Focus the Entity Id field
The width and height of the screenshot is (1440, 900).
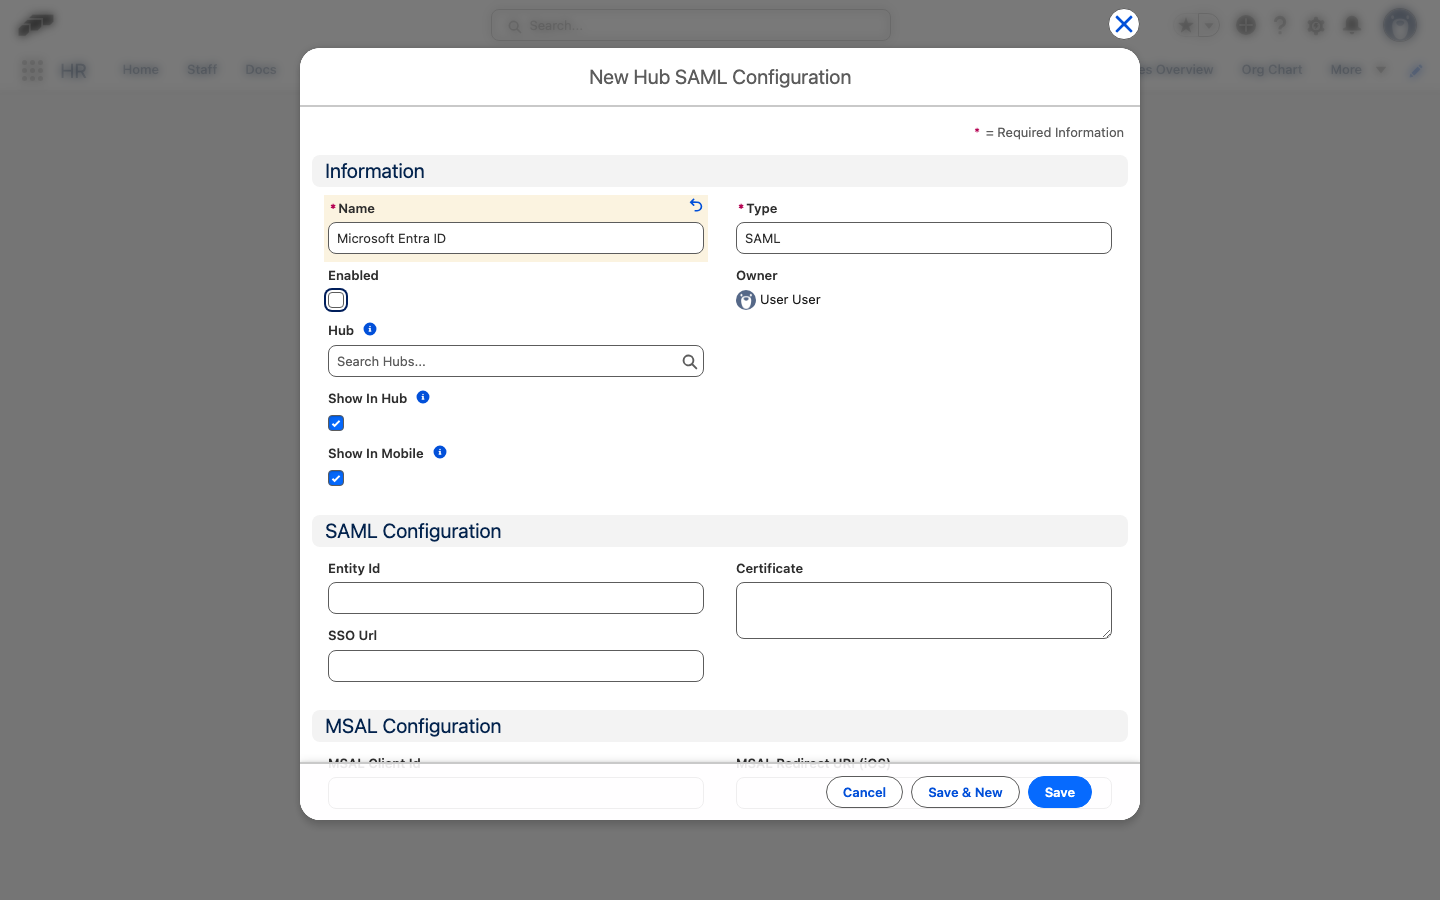tap(516, 598)
